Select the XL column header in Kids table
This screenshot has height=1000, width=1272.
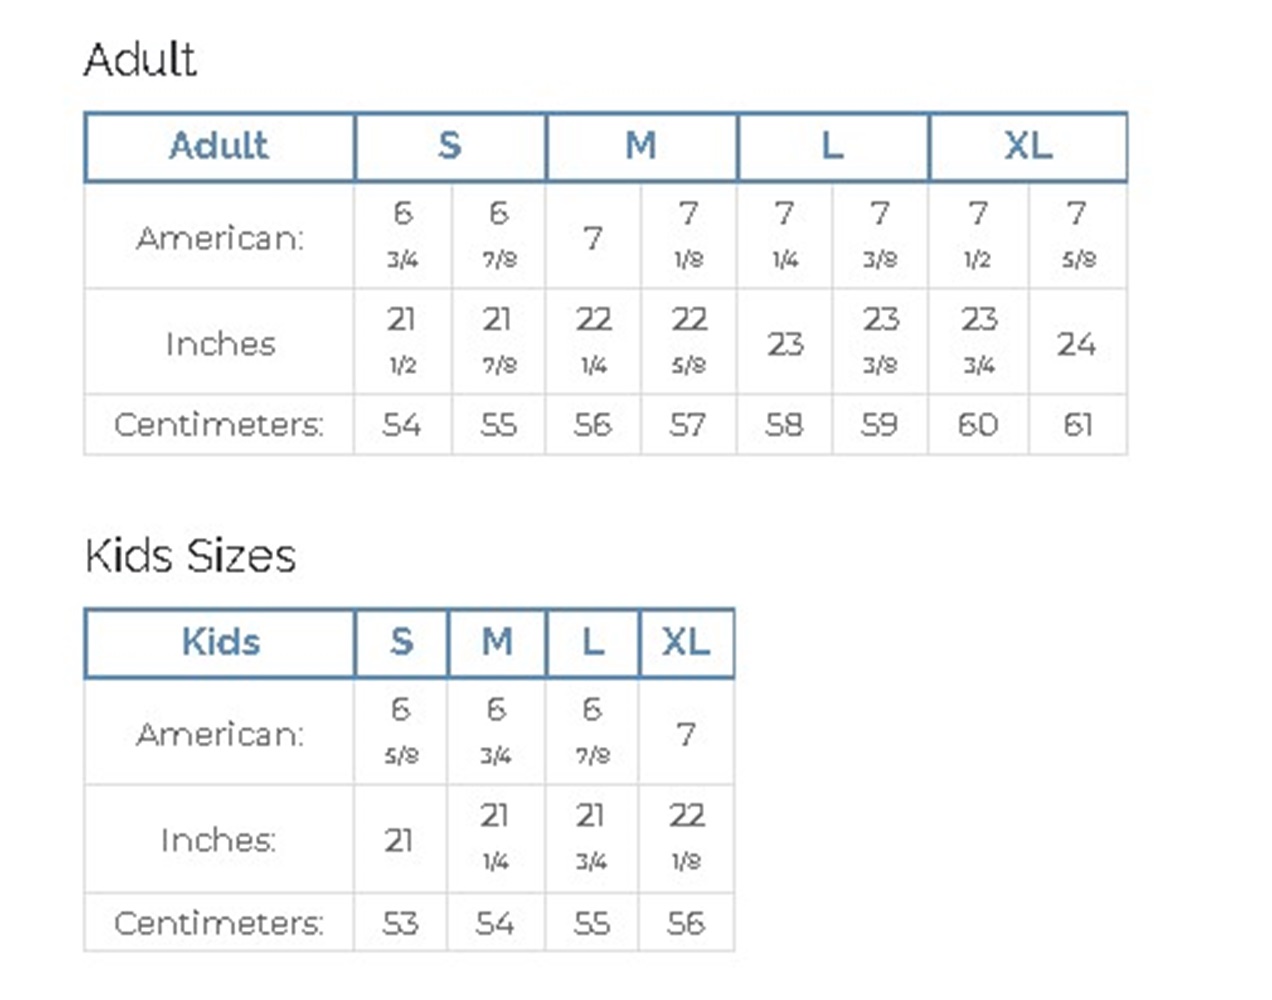click(686, 642)
